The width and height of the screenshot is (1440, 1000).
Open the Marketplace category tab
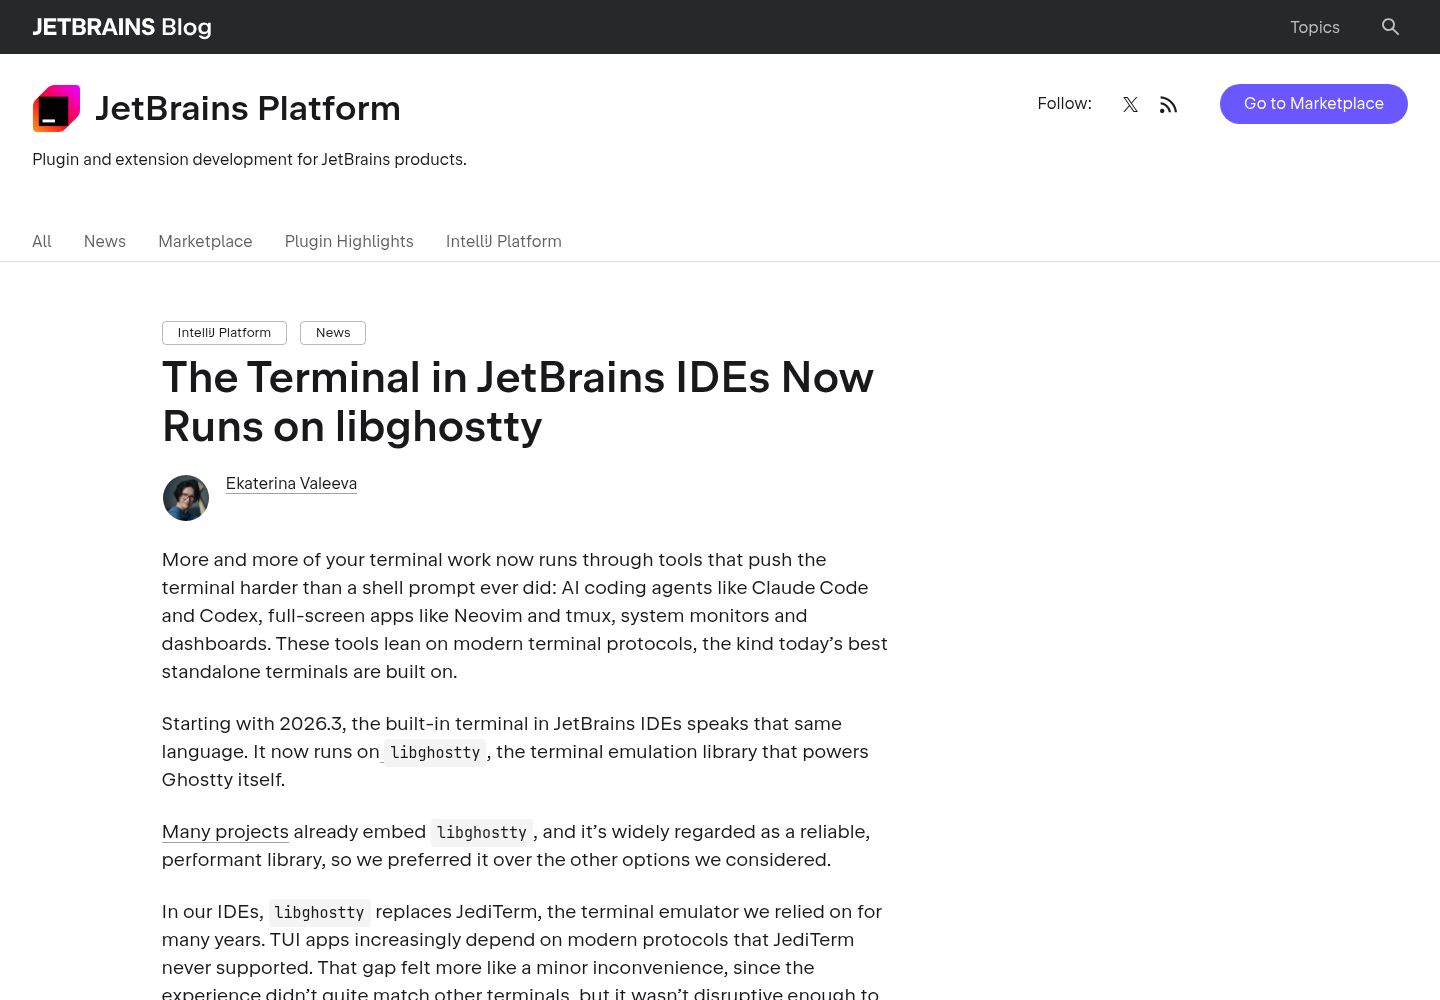pos(205,241)
